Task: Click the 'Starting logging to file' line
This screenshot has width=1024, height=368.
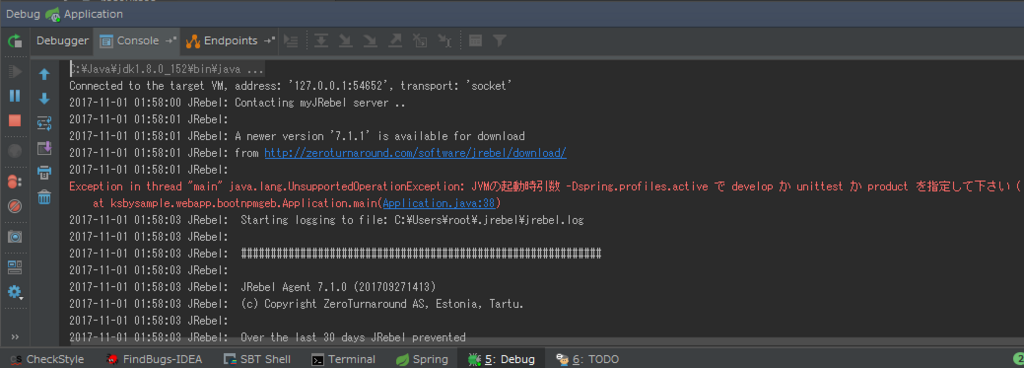Action: 327,220
